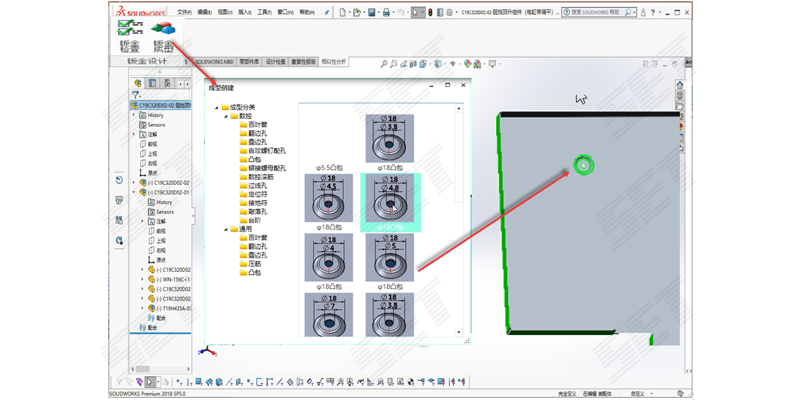Open the Edit Appearance color ball icon

[467, 64]
